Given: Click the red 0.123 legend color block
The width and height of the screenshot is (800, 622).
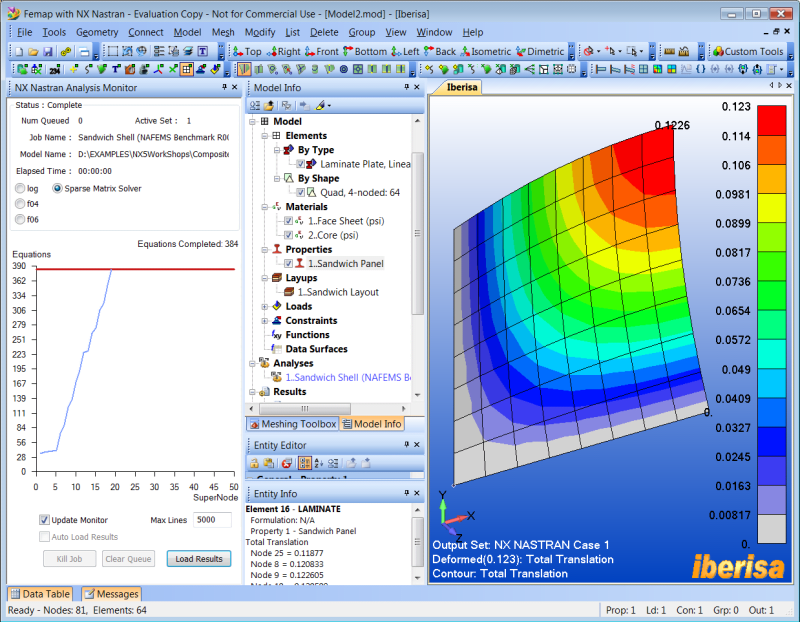Looking at the screenshot, I should (771, 120).
